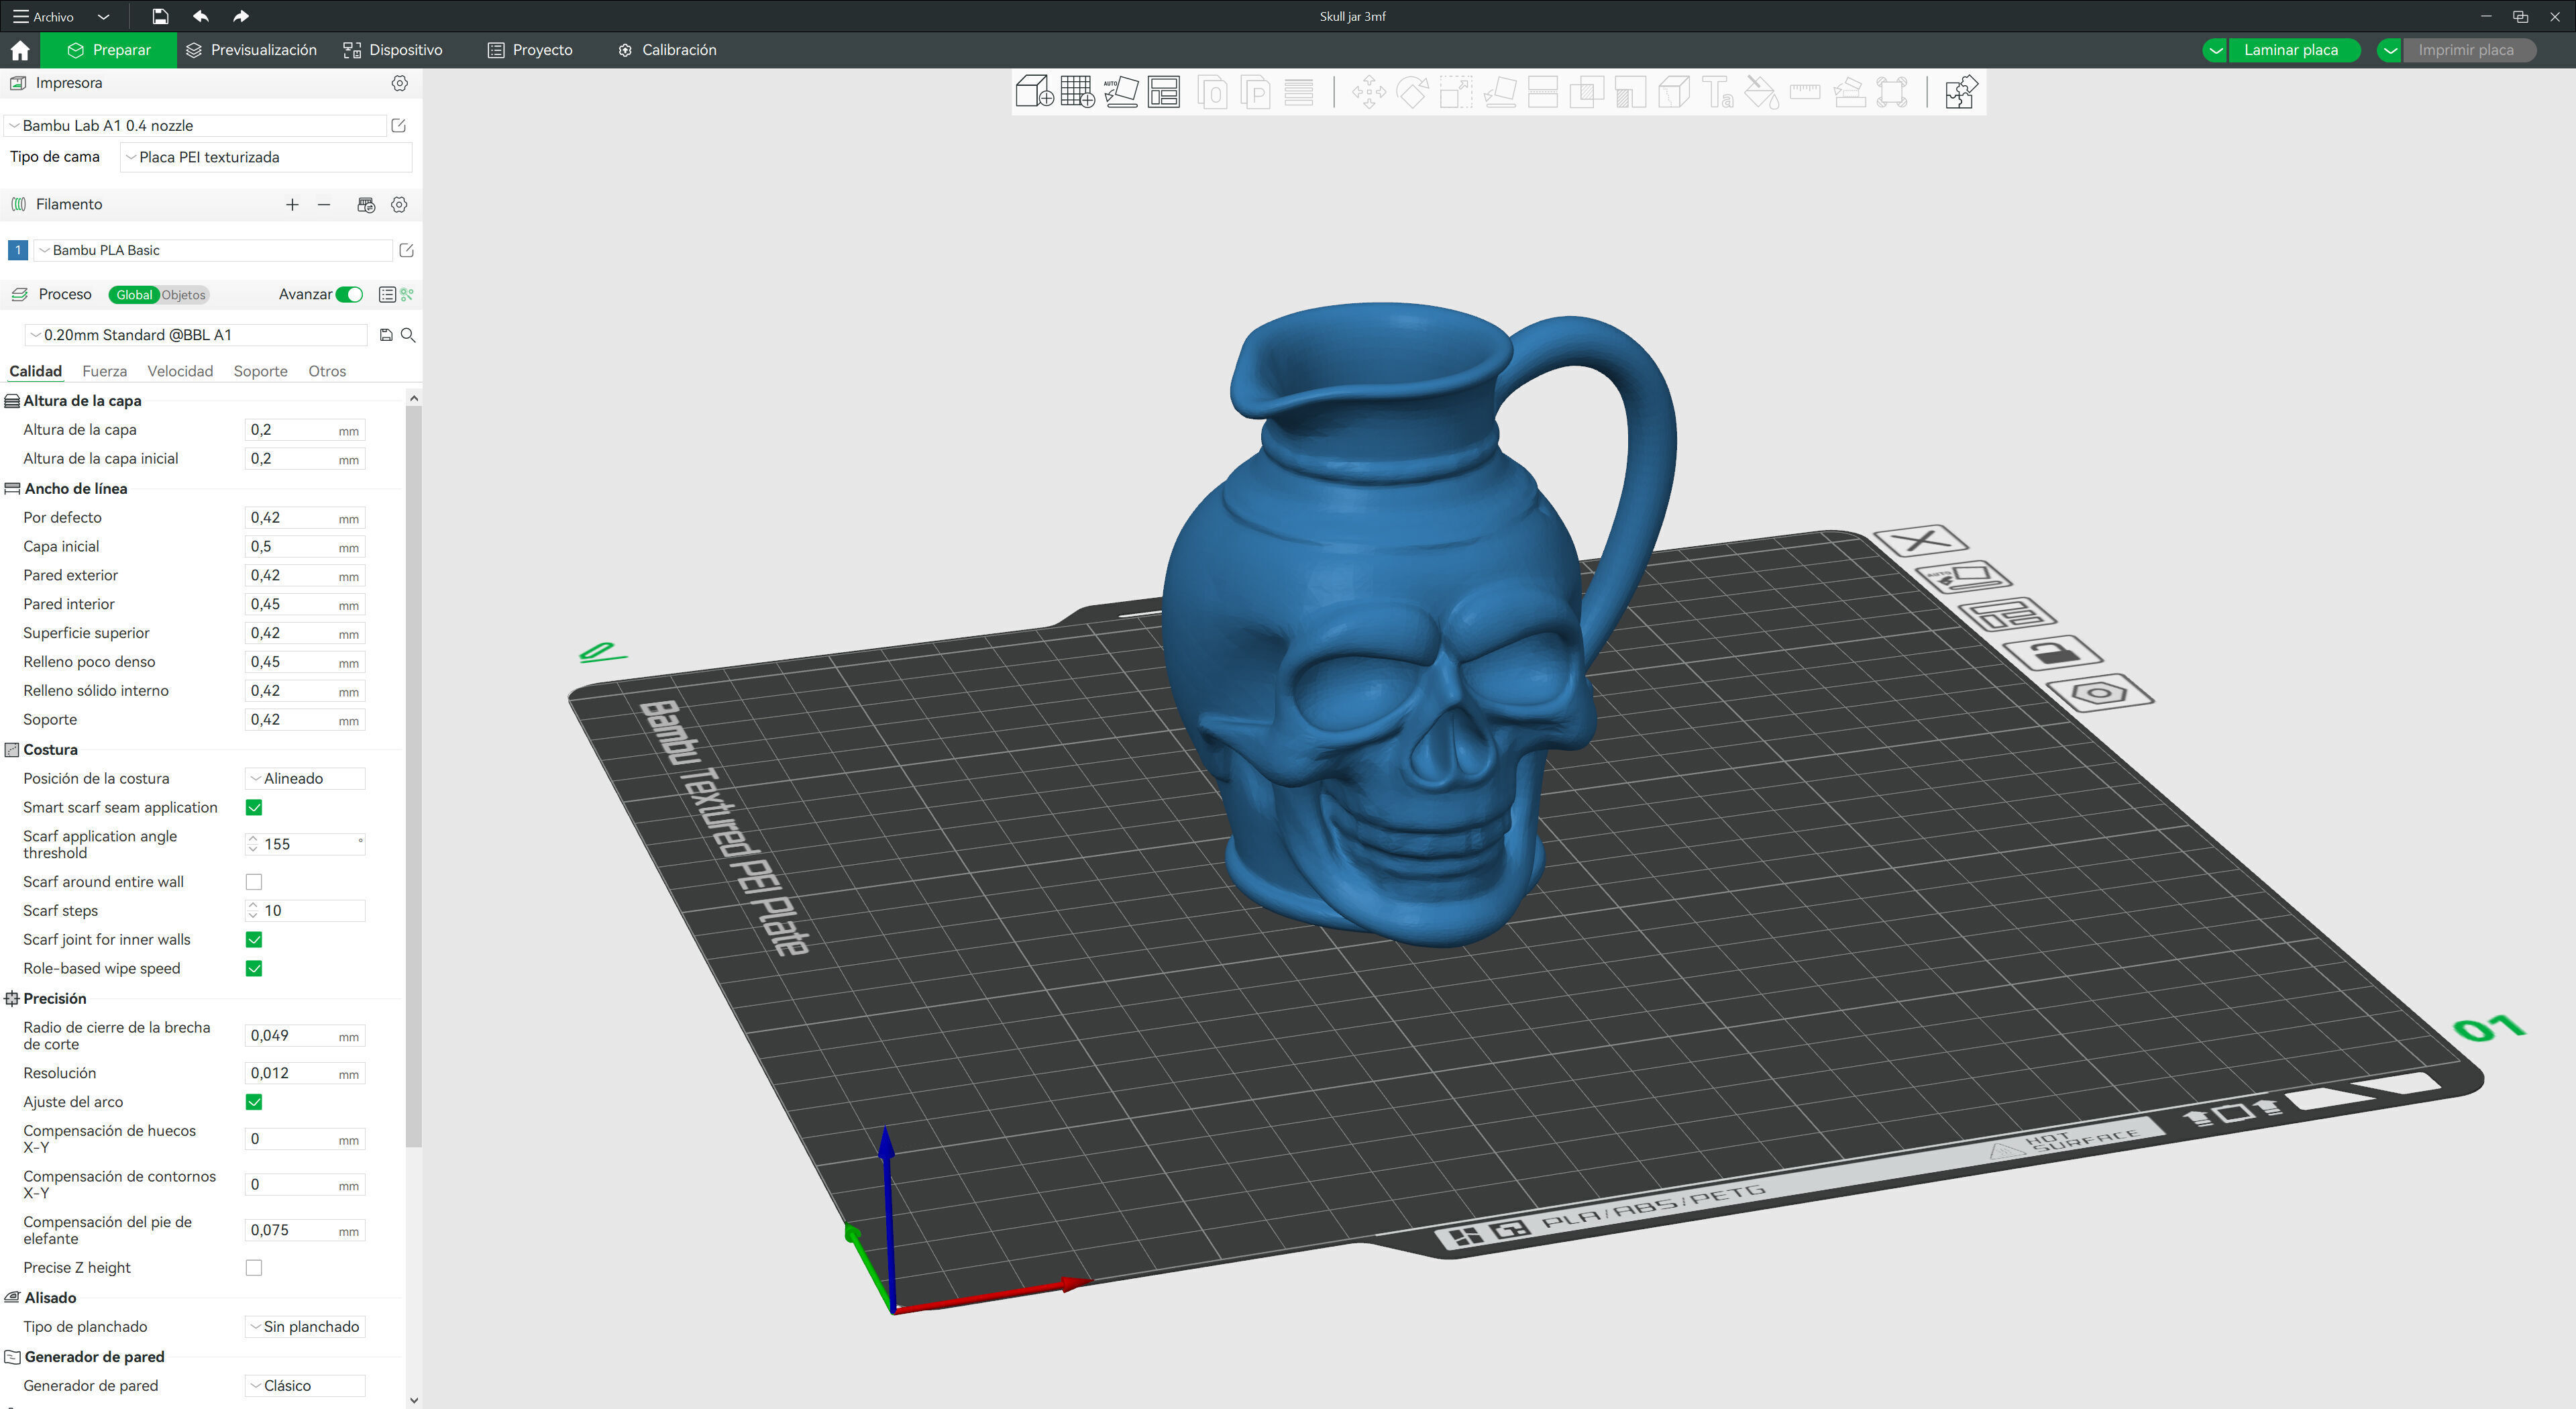Screen dimensions: 2576x1409
Task: Switch process scope to Objetos
Action: (184, 295)
